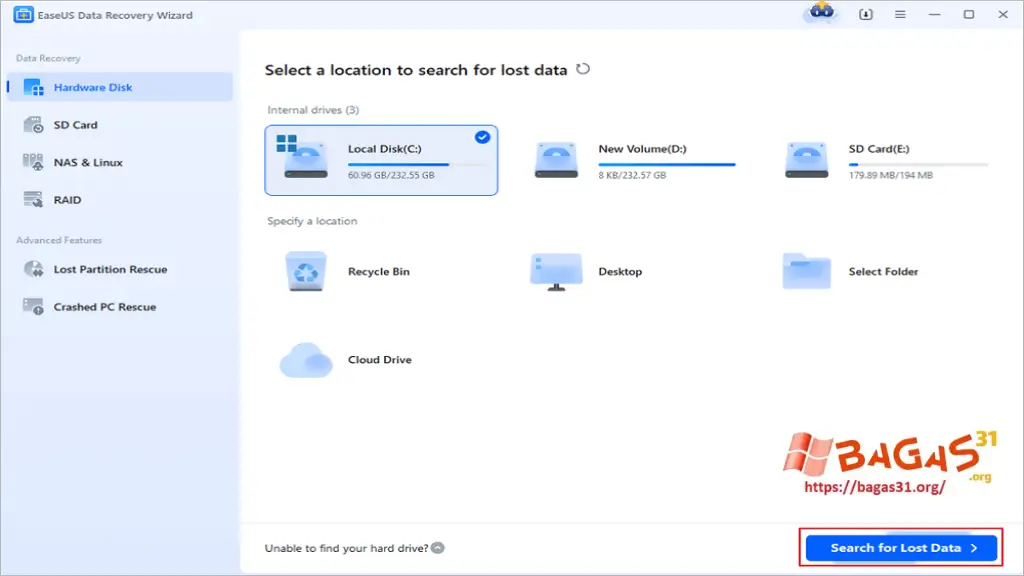Click the Recycle Bin location icon
Image resolution: width=1024 pixels, height=576 pixels.
(x=306, y=270)
